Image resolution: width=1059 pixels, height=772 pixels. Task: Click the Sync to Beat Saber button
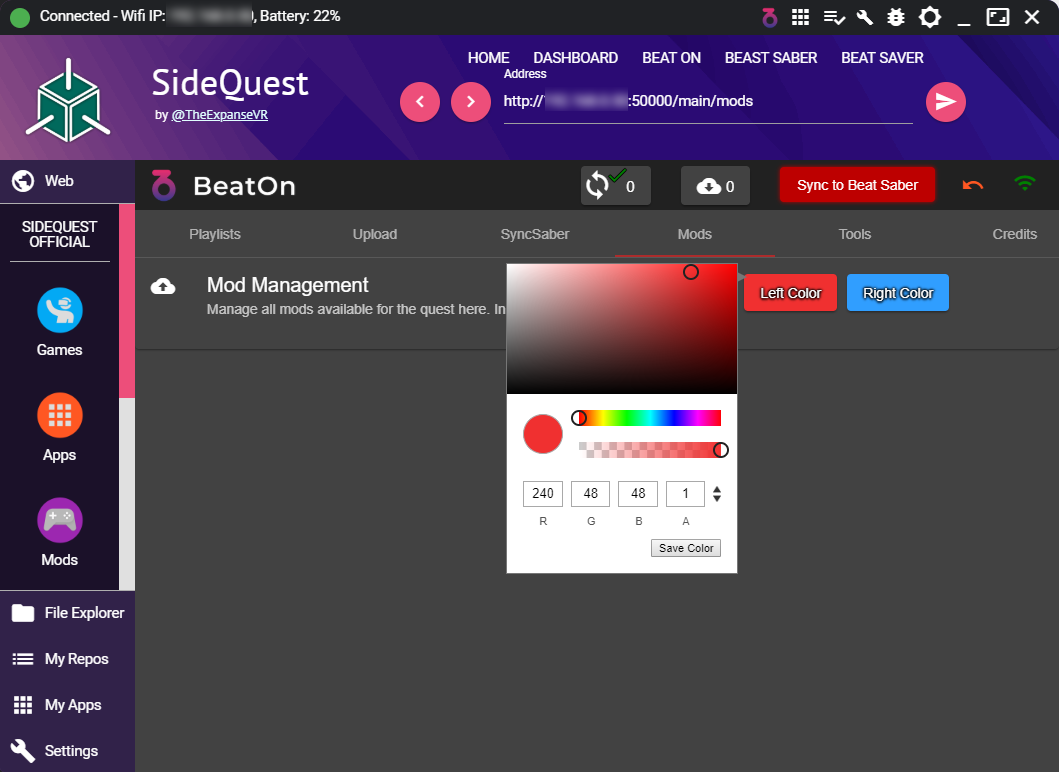(857, 185)
